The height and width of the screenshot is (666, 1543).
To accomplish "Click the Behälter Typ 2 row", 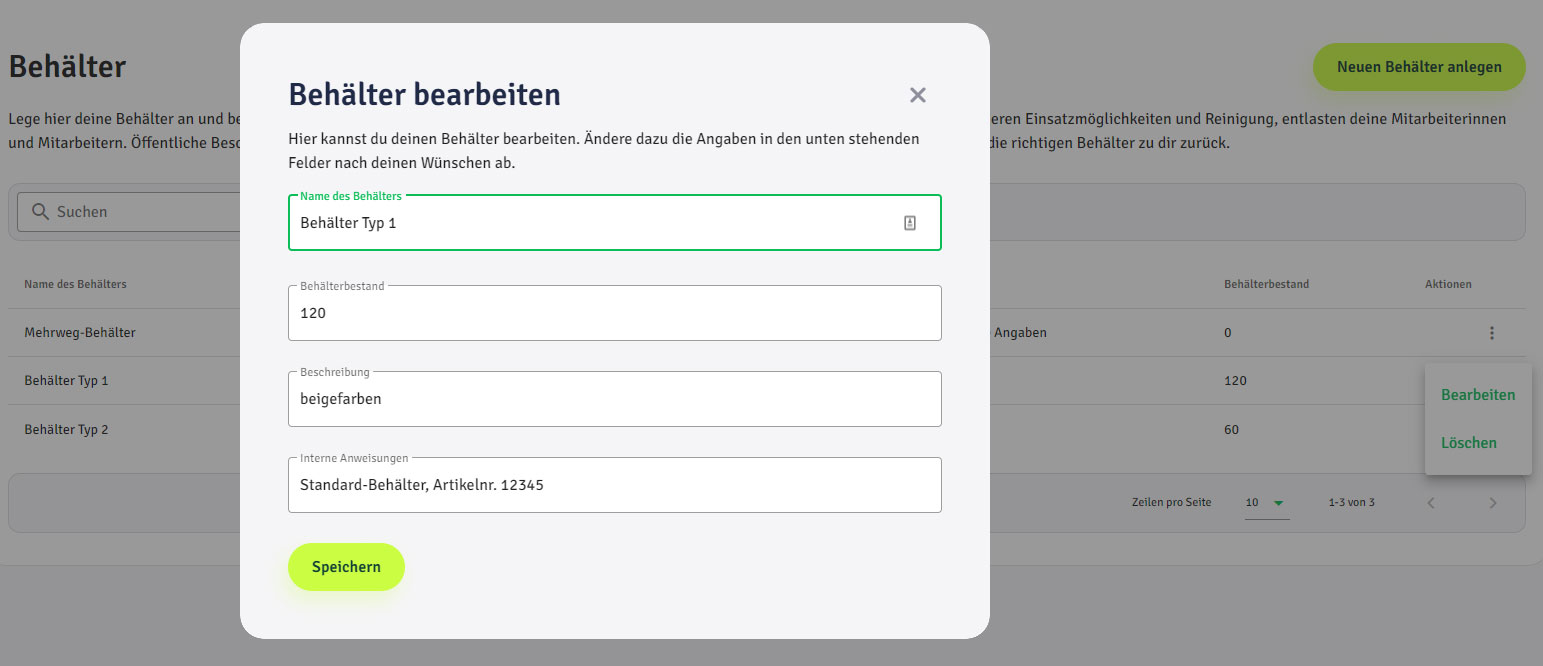I will 66,430.
